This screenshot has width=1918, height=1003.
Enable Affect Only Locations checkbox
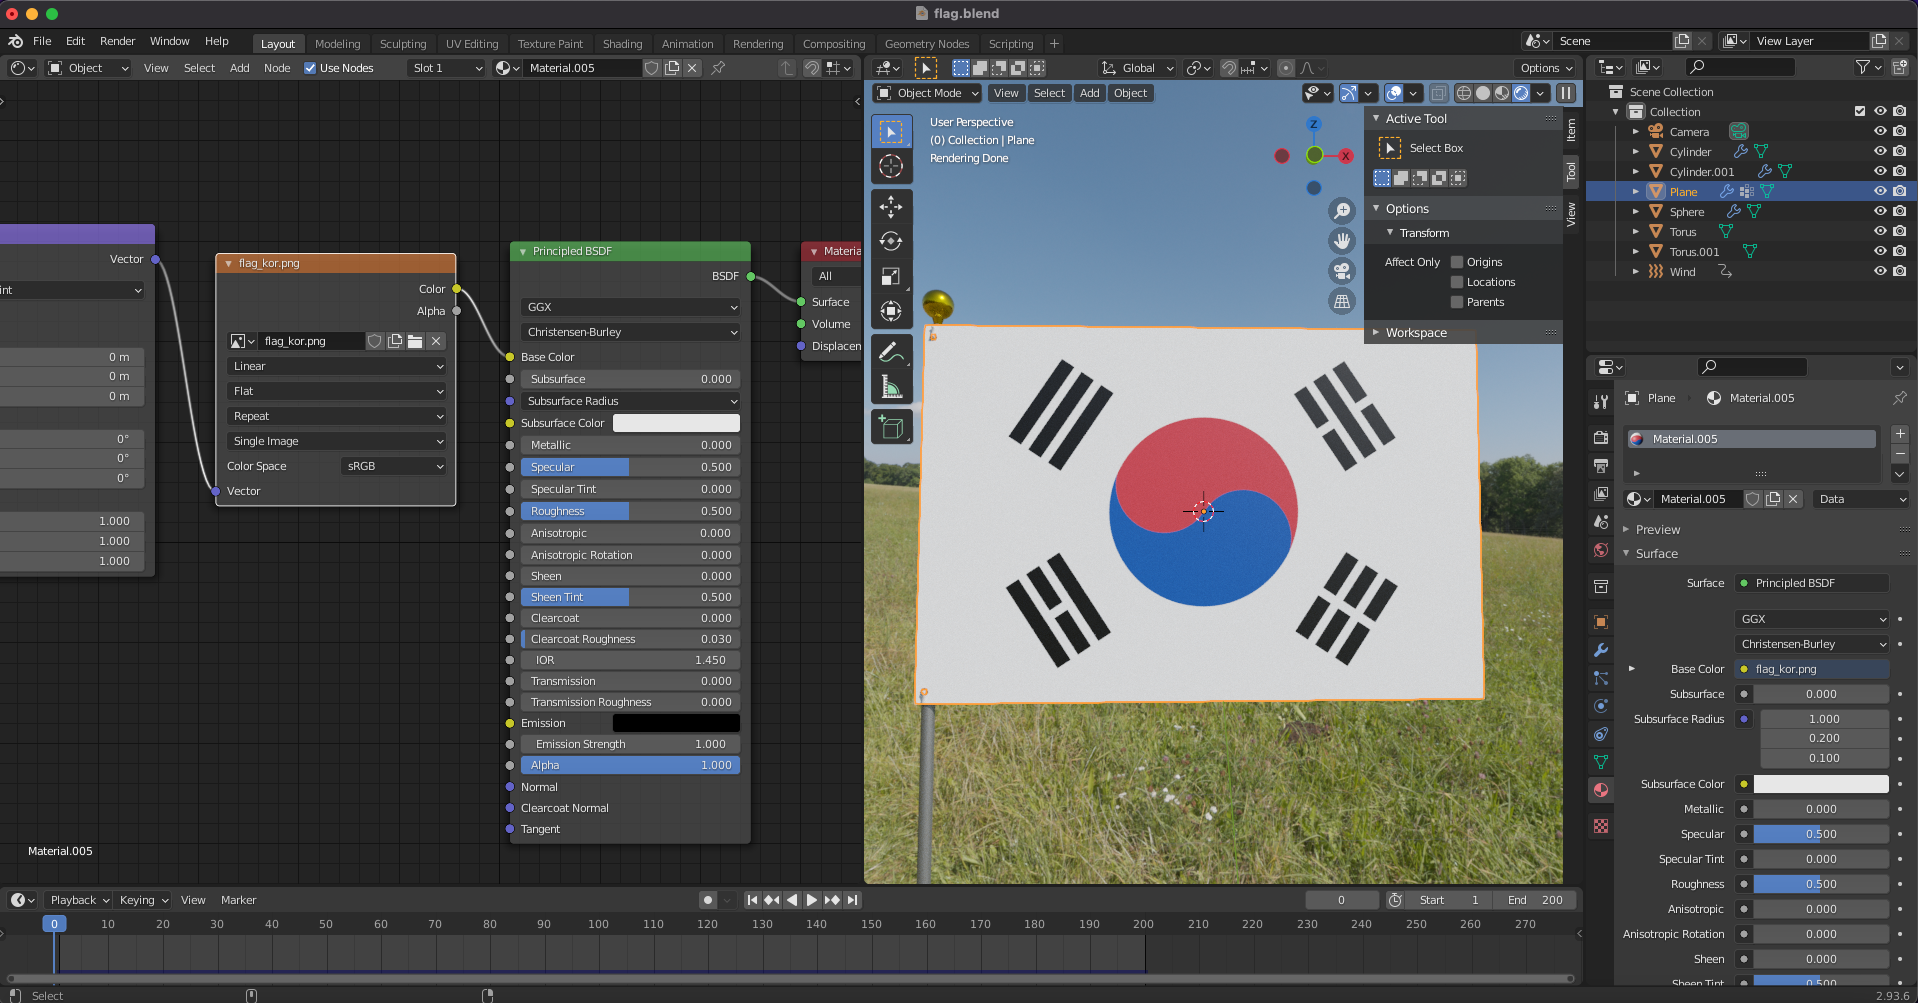point(1457,282)
